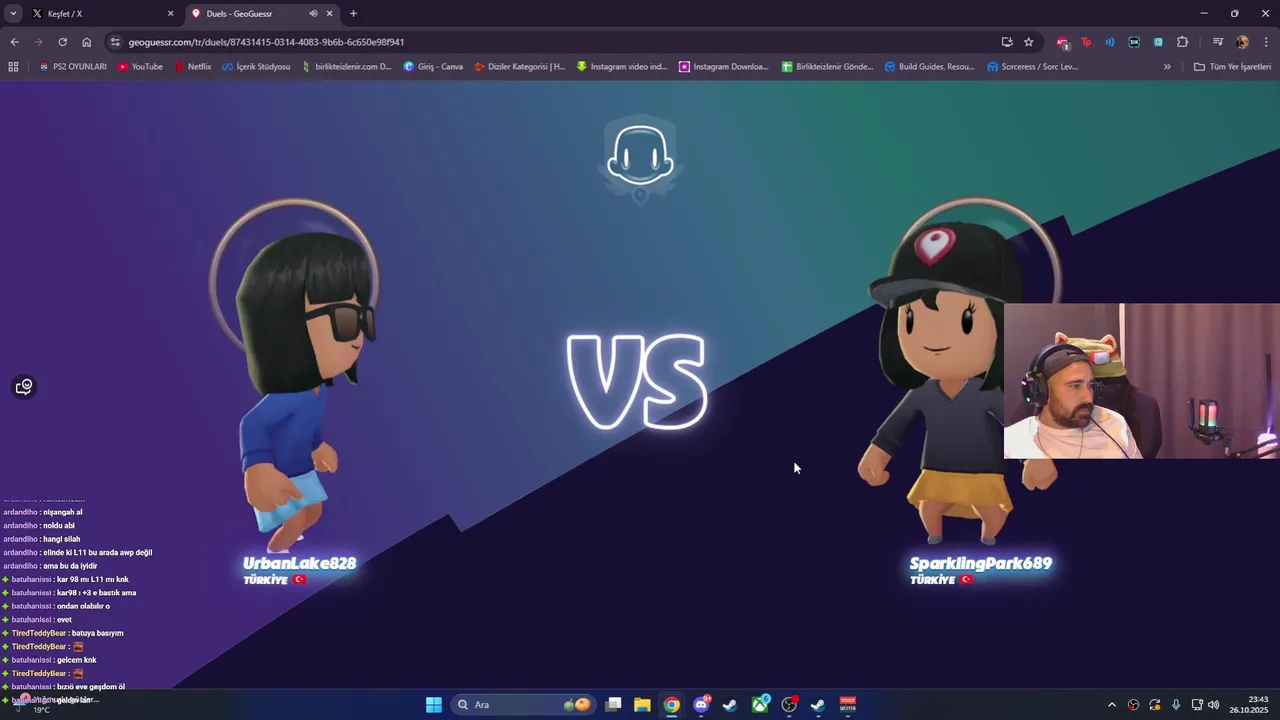1280x720 pixels.
Task: Open a new browser tab
Action: coord(353,14)
